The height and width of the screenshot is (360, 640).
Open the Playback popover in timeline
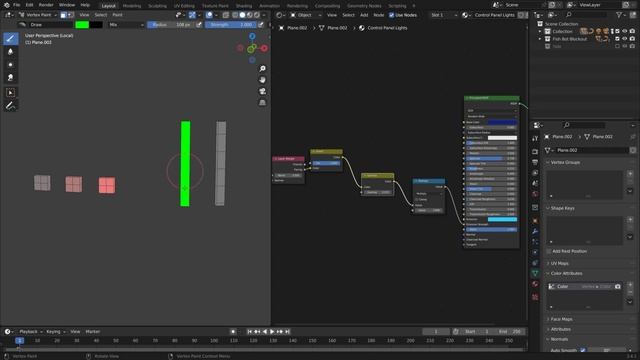point(31,332)
